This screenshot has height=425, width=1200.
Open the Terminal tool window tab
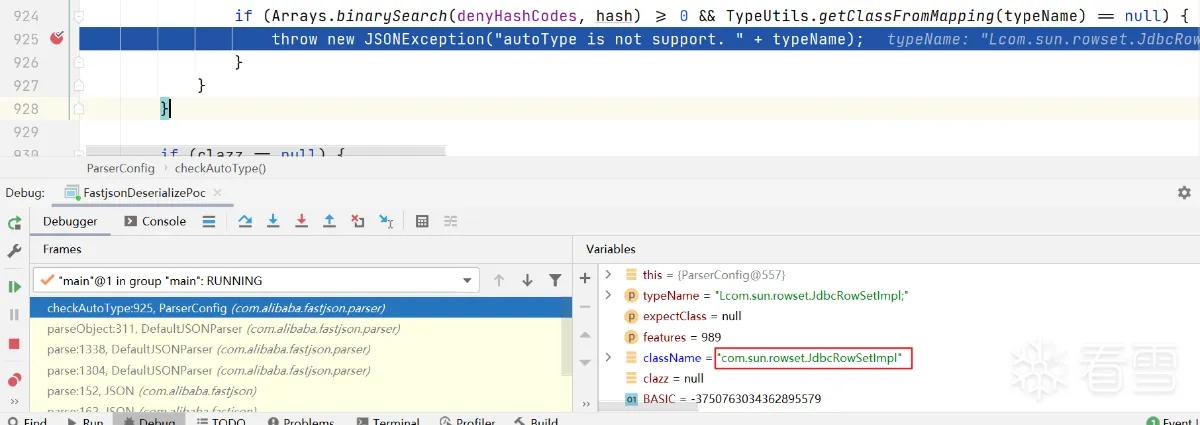tap(386, 421)
